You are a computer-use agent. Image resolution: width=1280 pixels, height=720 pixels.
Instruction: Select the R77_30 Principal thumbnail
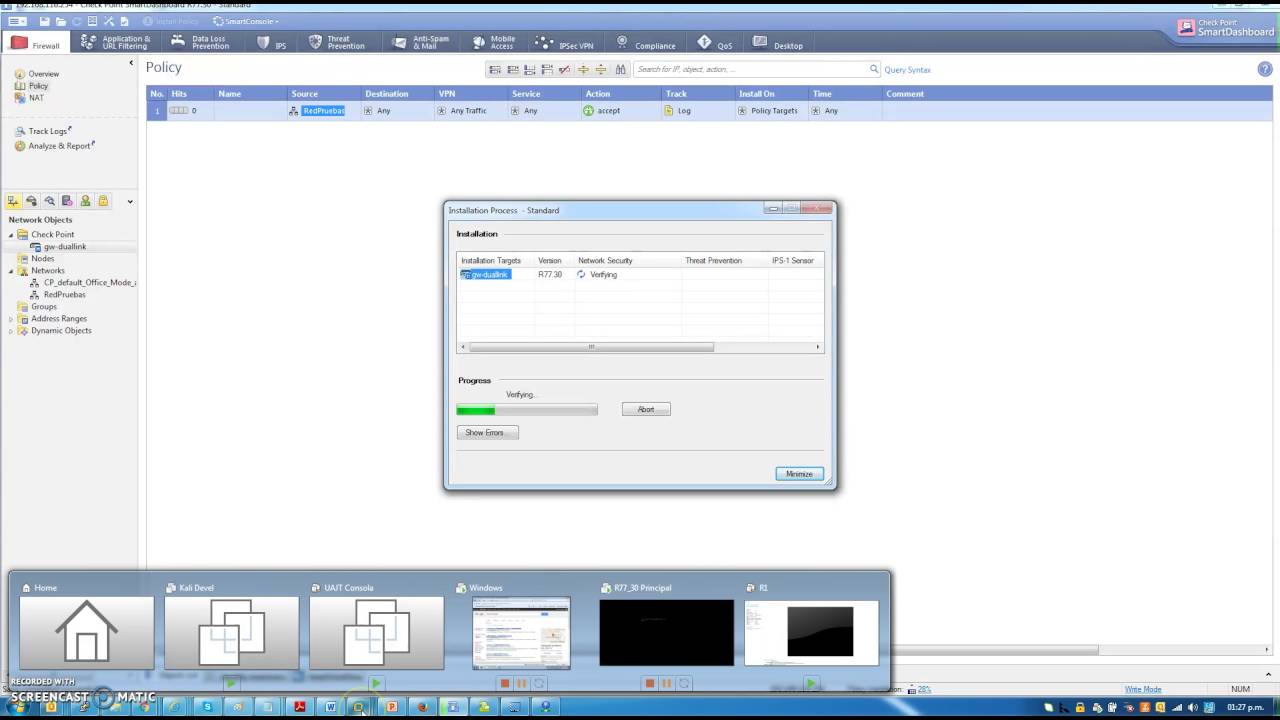point(666,632)
